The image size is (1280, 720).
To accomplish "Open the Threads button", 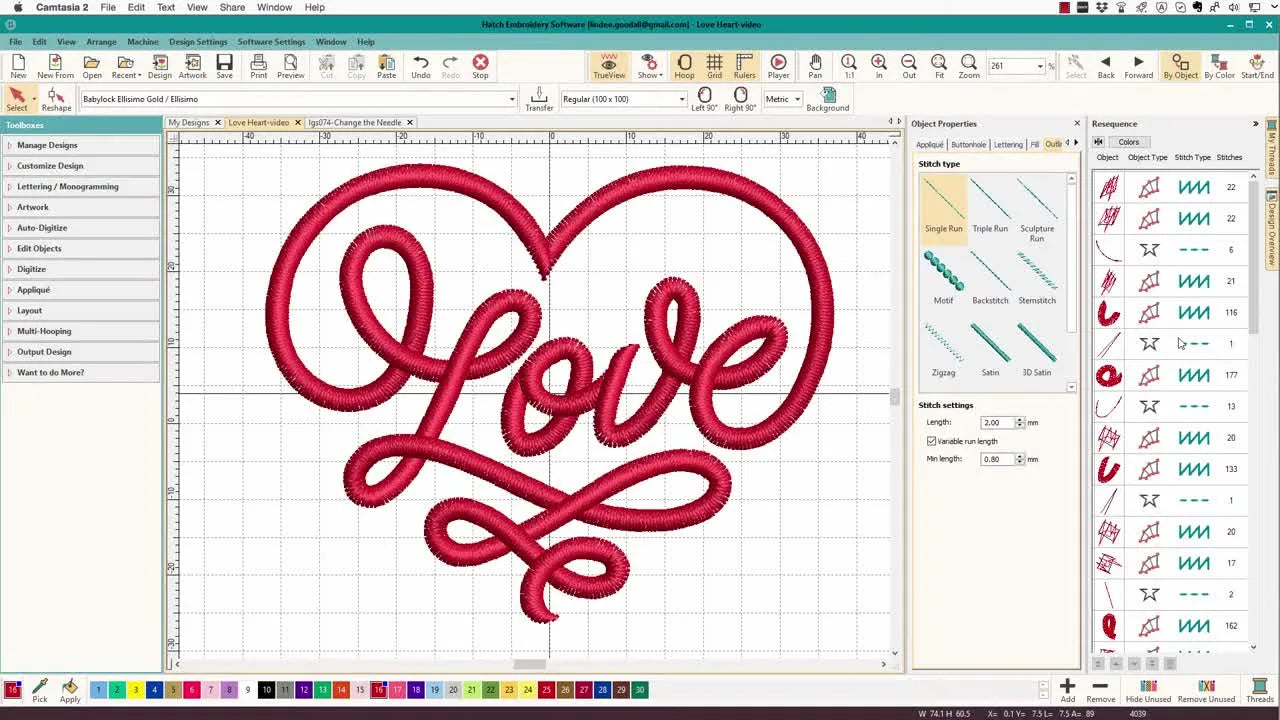I will coord(1260,690).
